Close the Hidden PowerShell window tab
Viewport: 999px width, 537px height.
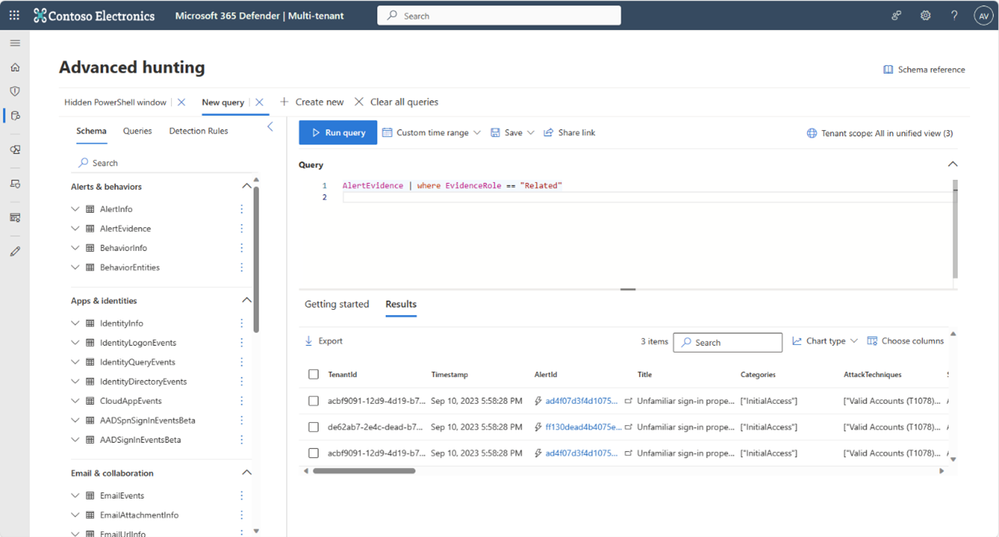[182, 102]
